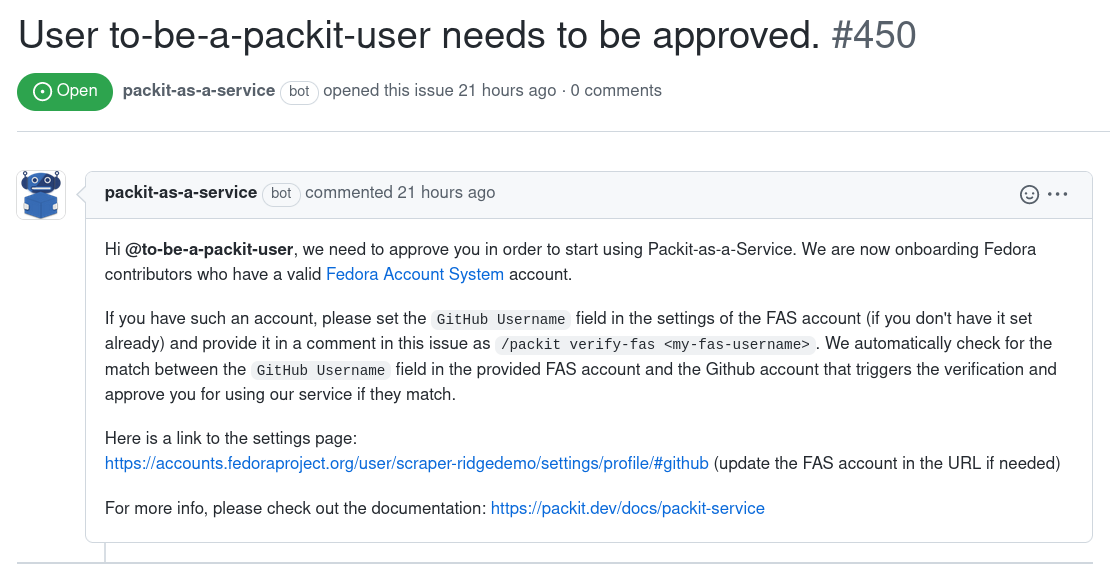The width and height of the screenshot is (1110, 578).
Task: Open the emoji reaction picker on the comment
Action: click(x=1029, y=194)
